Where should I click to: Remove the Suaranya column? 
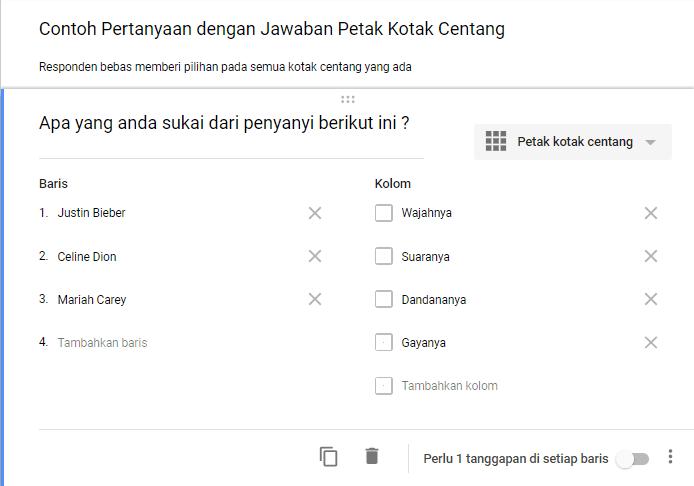pyautogui.click(x=651, y=256)
